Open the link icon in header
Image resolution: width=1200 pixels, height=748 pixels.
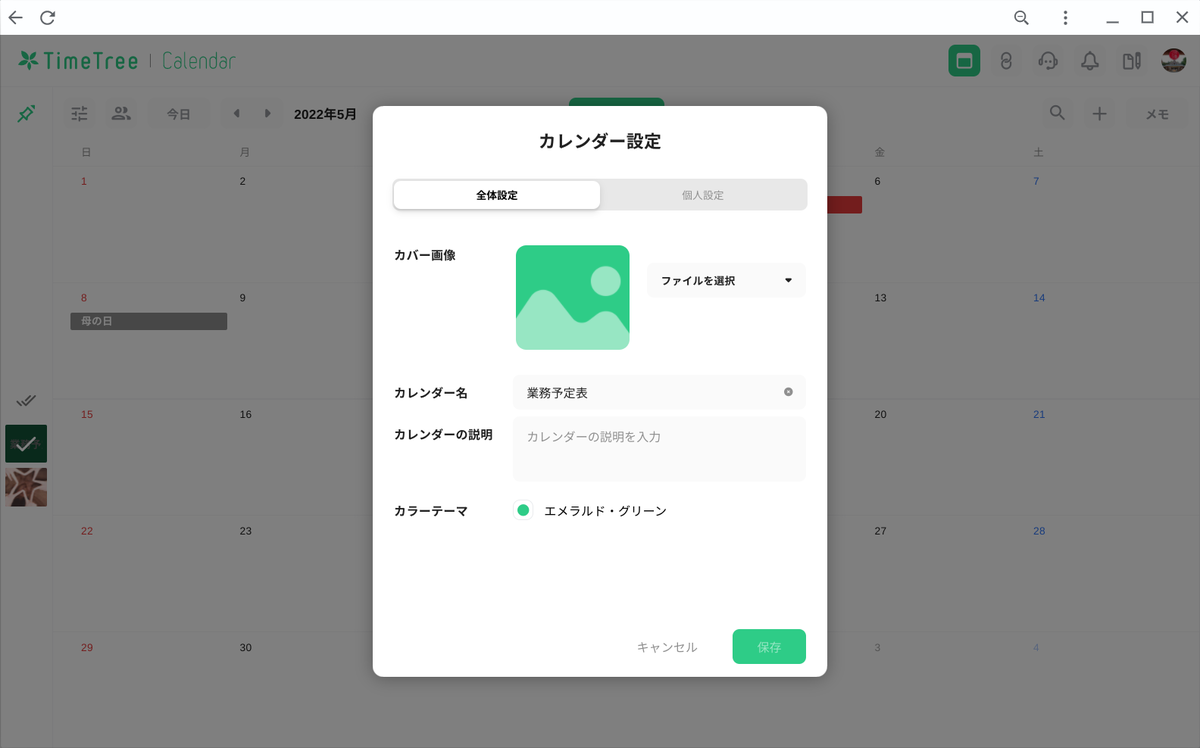1006,61
